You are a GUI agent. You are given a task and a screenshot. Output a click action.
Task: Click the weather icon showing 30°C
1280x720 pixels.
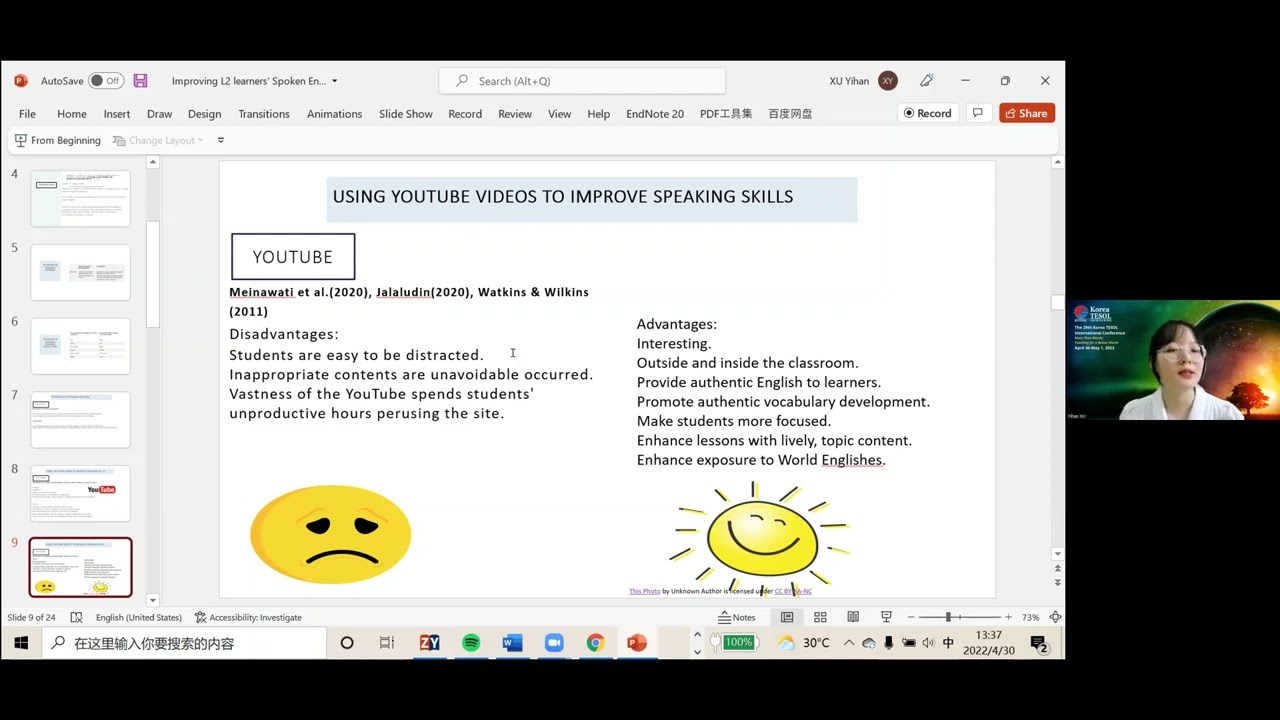click(x=786, y=642)
